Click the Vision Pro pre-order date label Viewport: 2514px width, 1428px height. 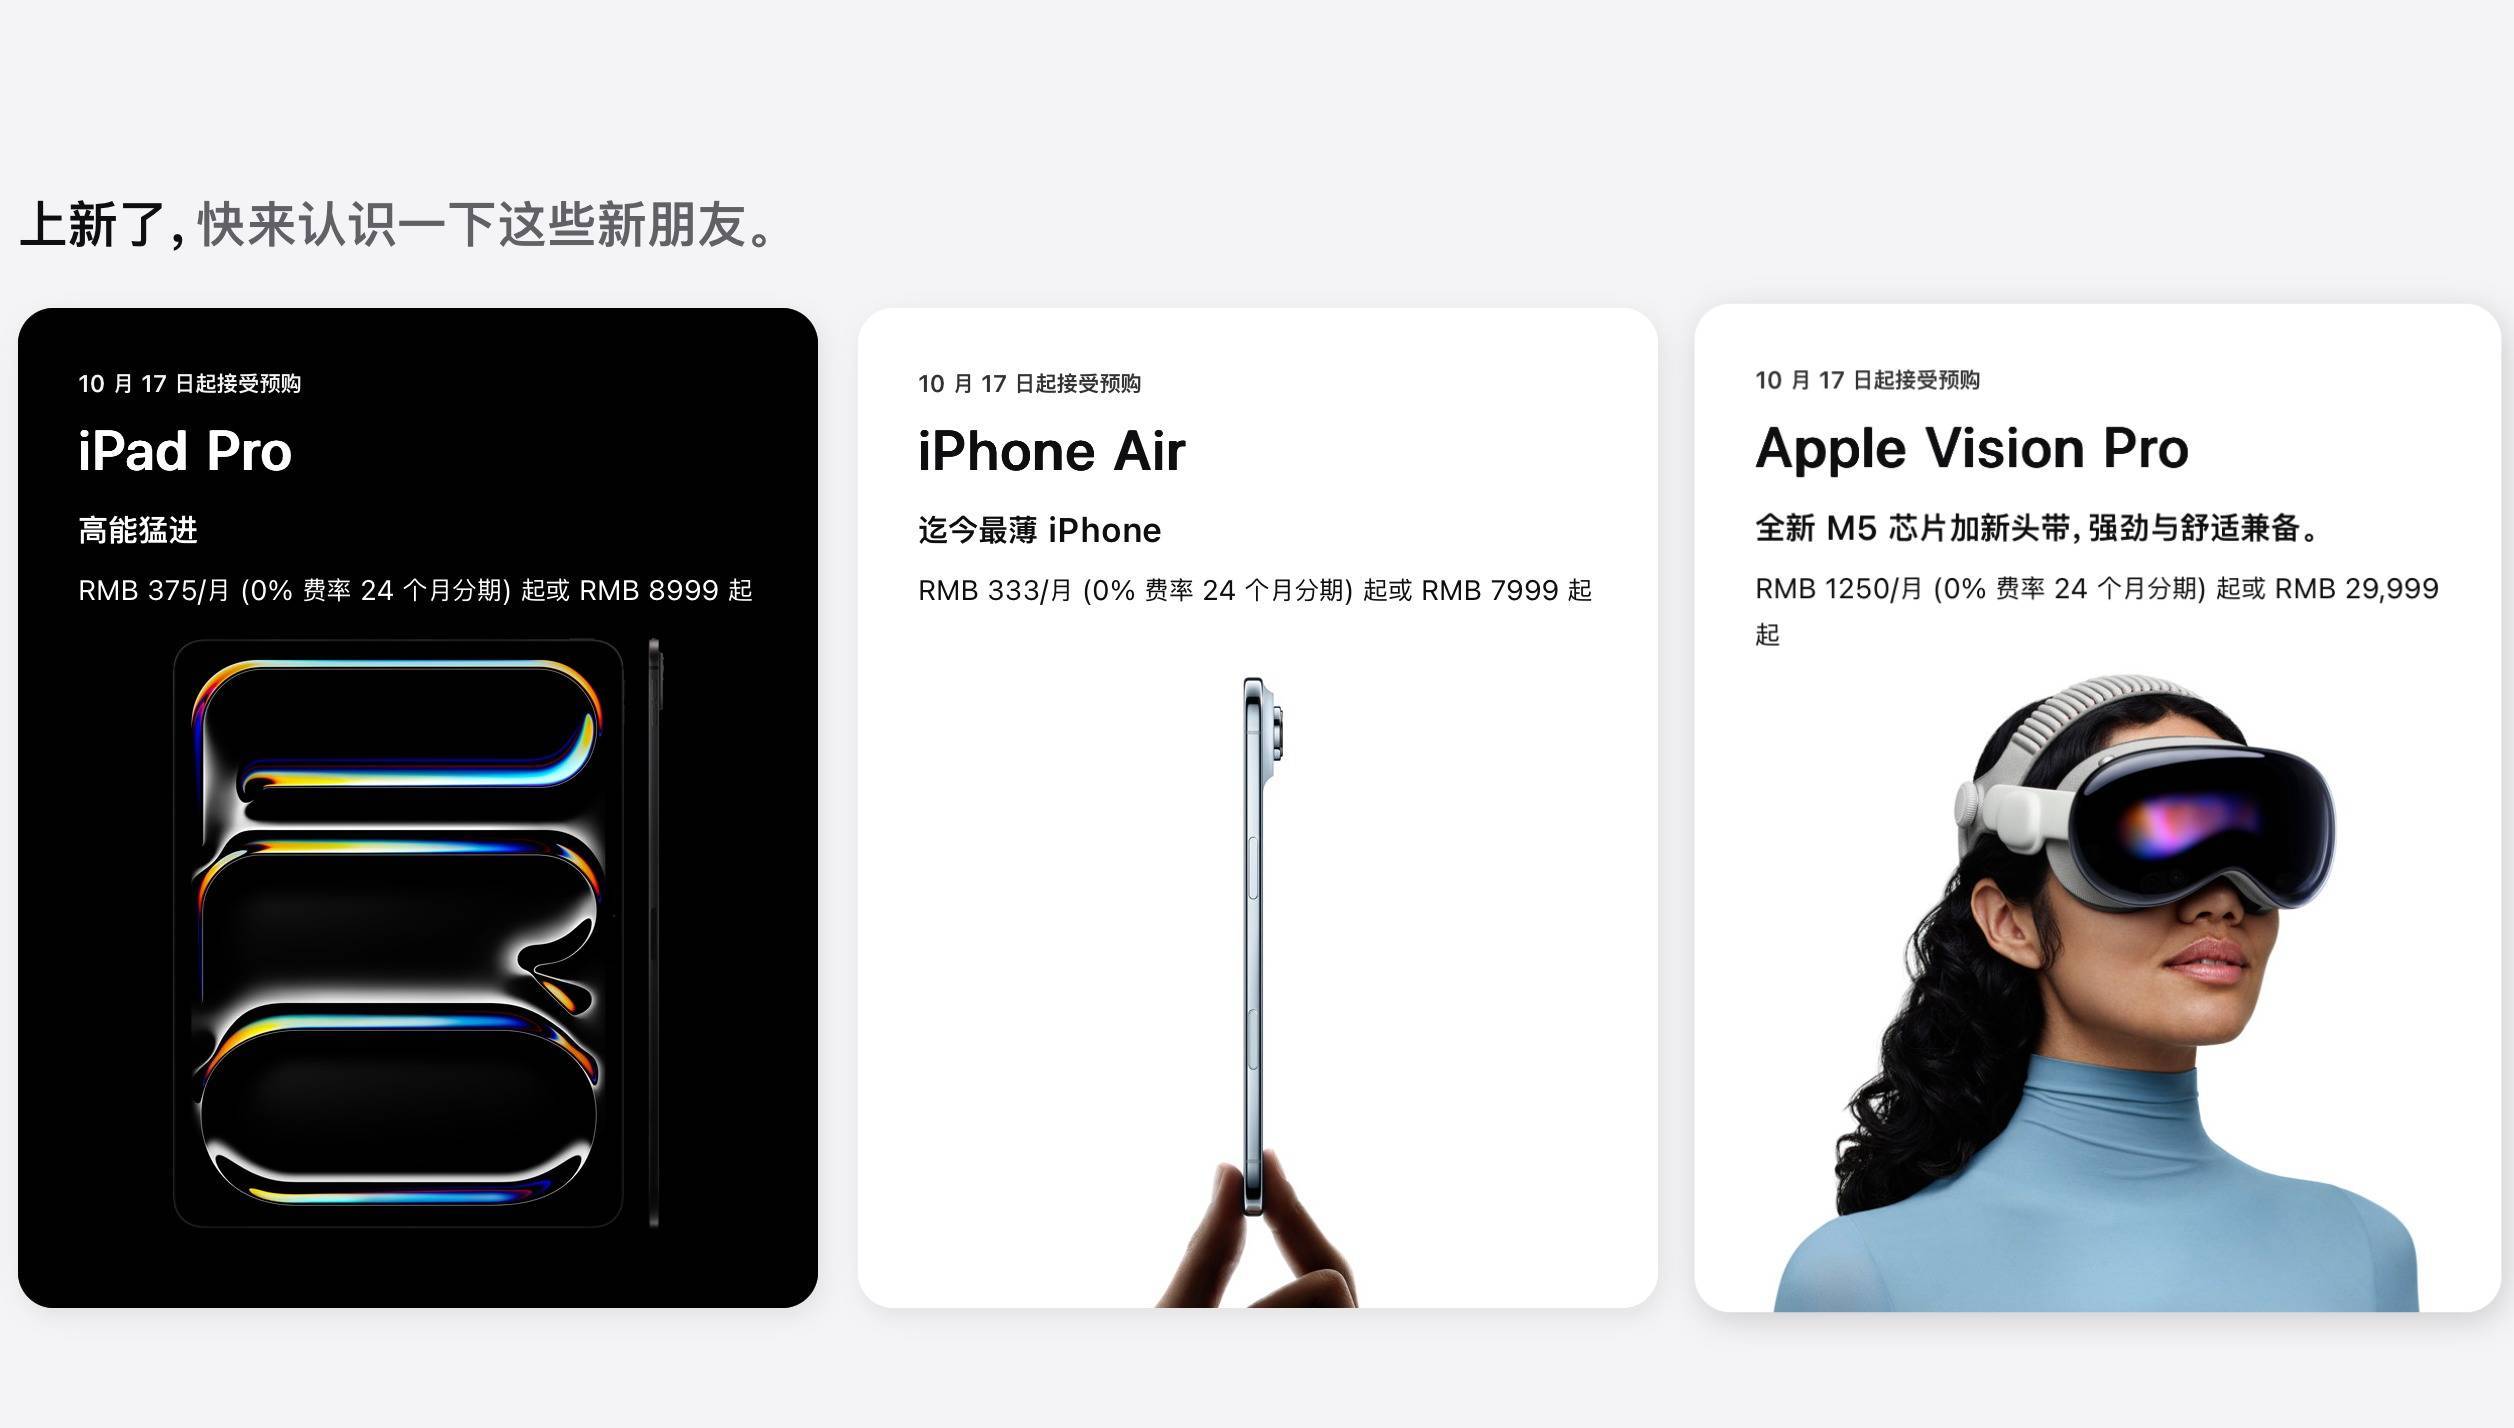click(1868, 381)
